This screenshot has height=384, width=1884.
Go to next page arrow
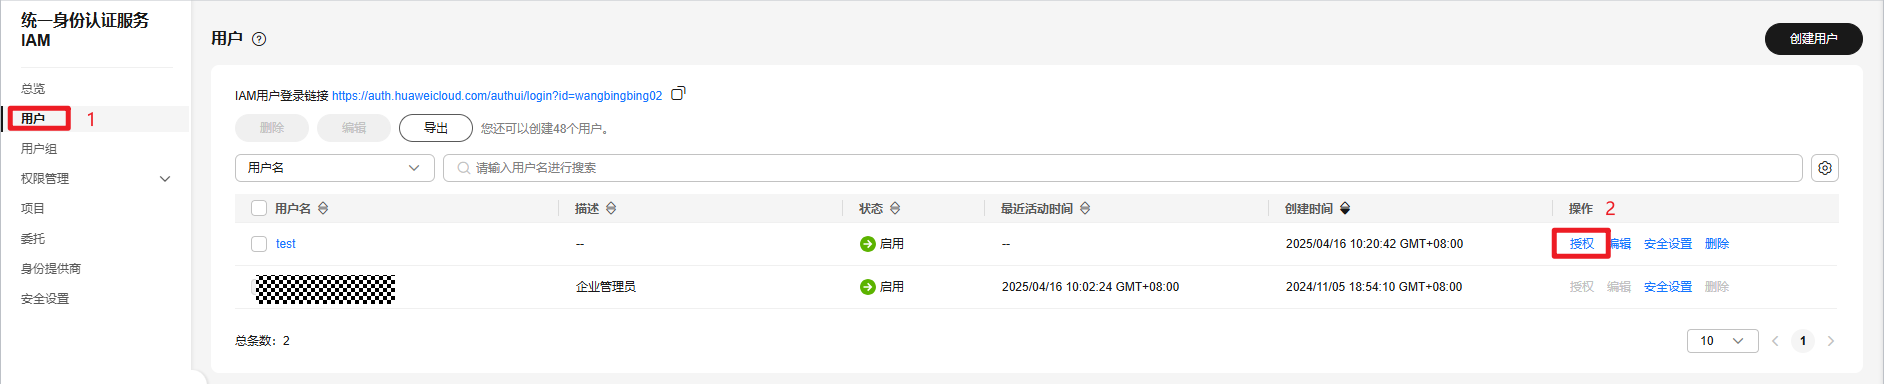[x=1831, y=341]
